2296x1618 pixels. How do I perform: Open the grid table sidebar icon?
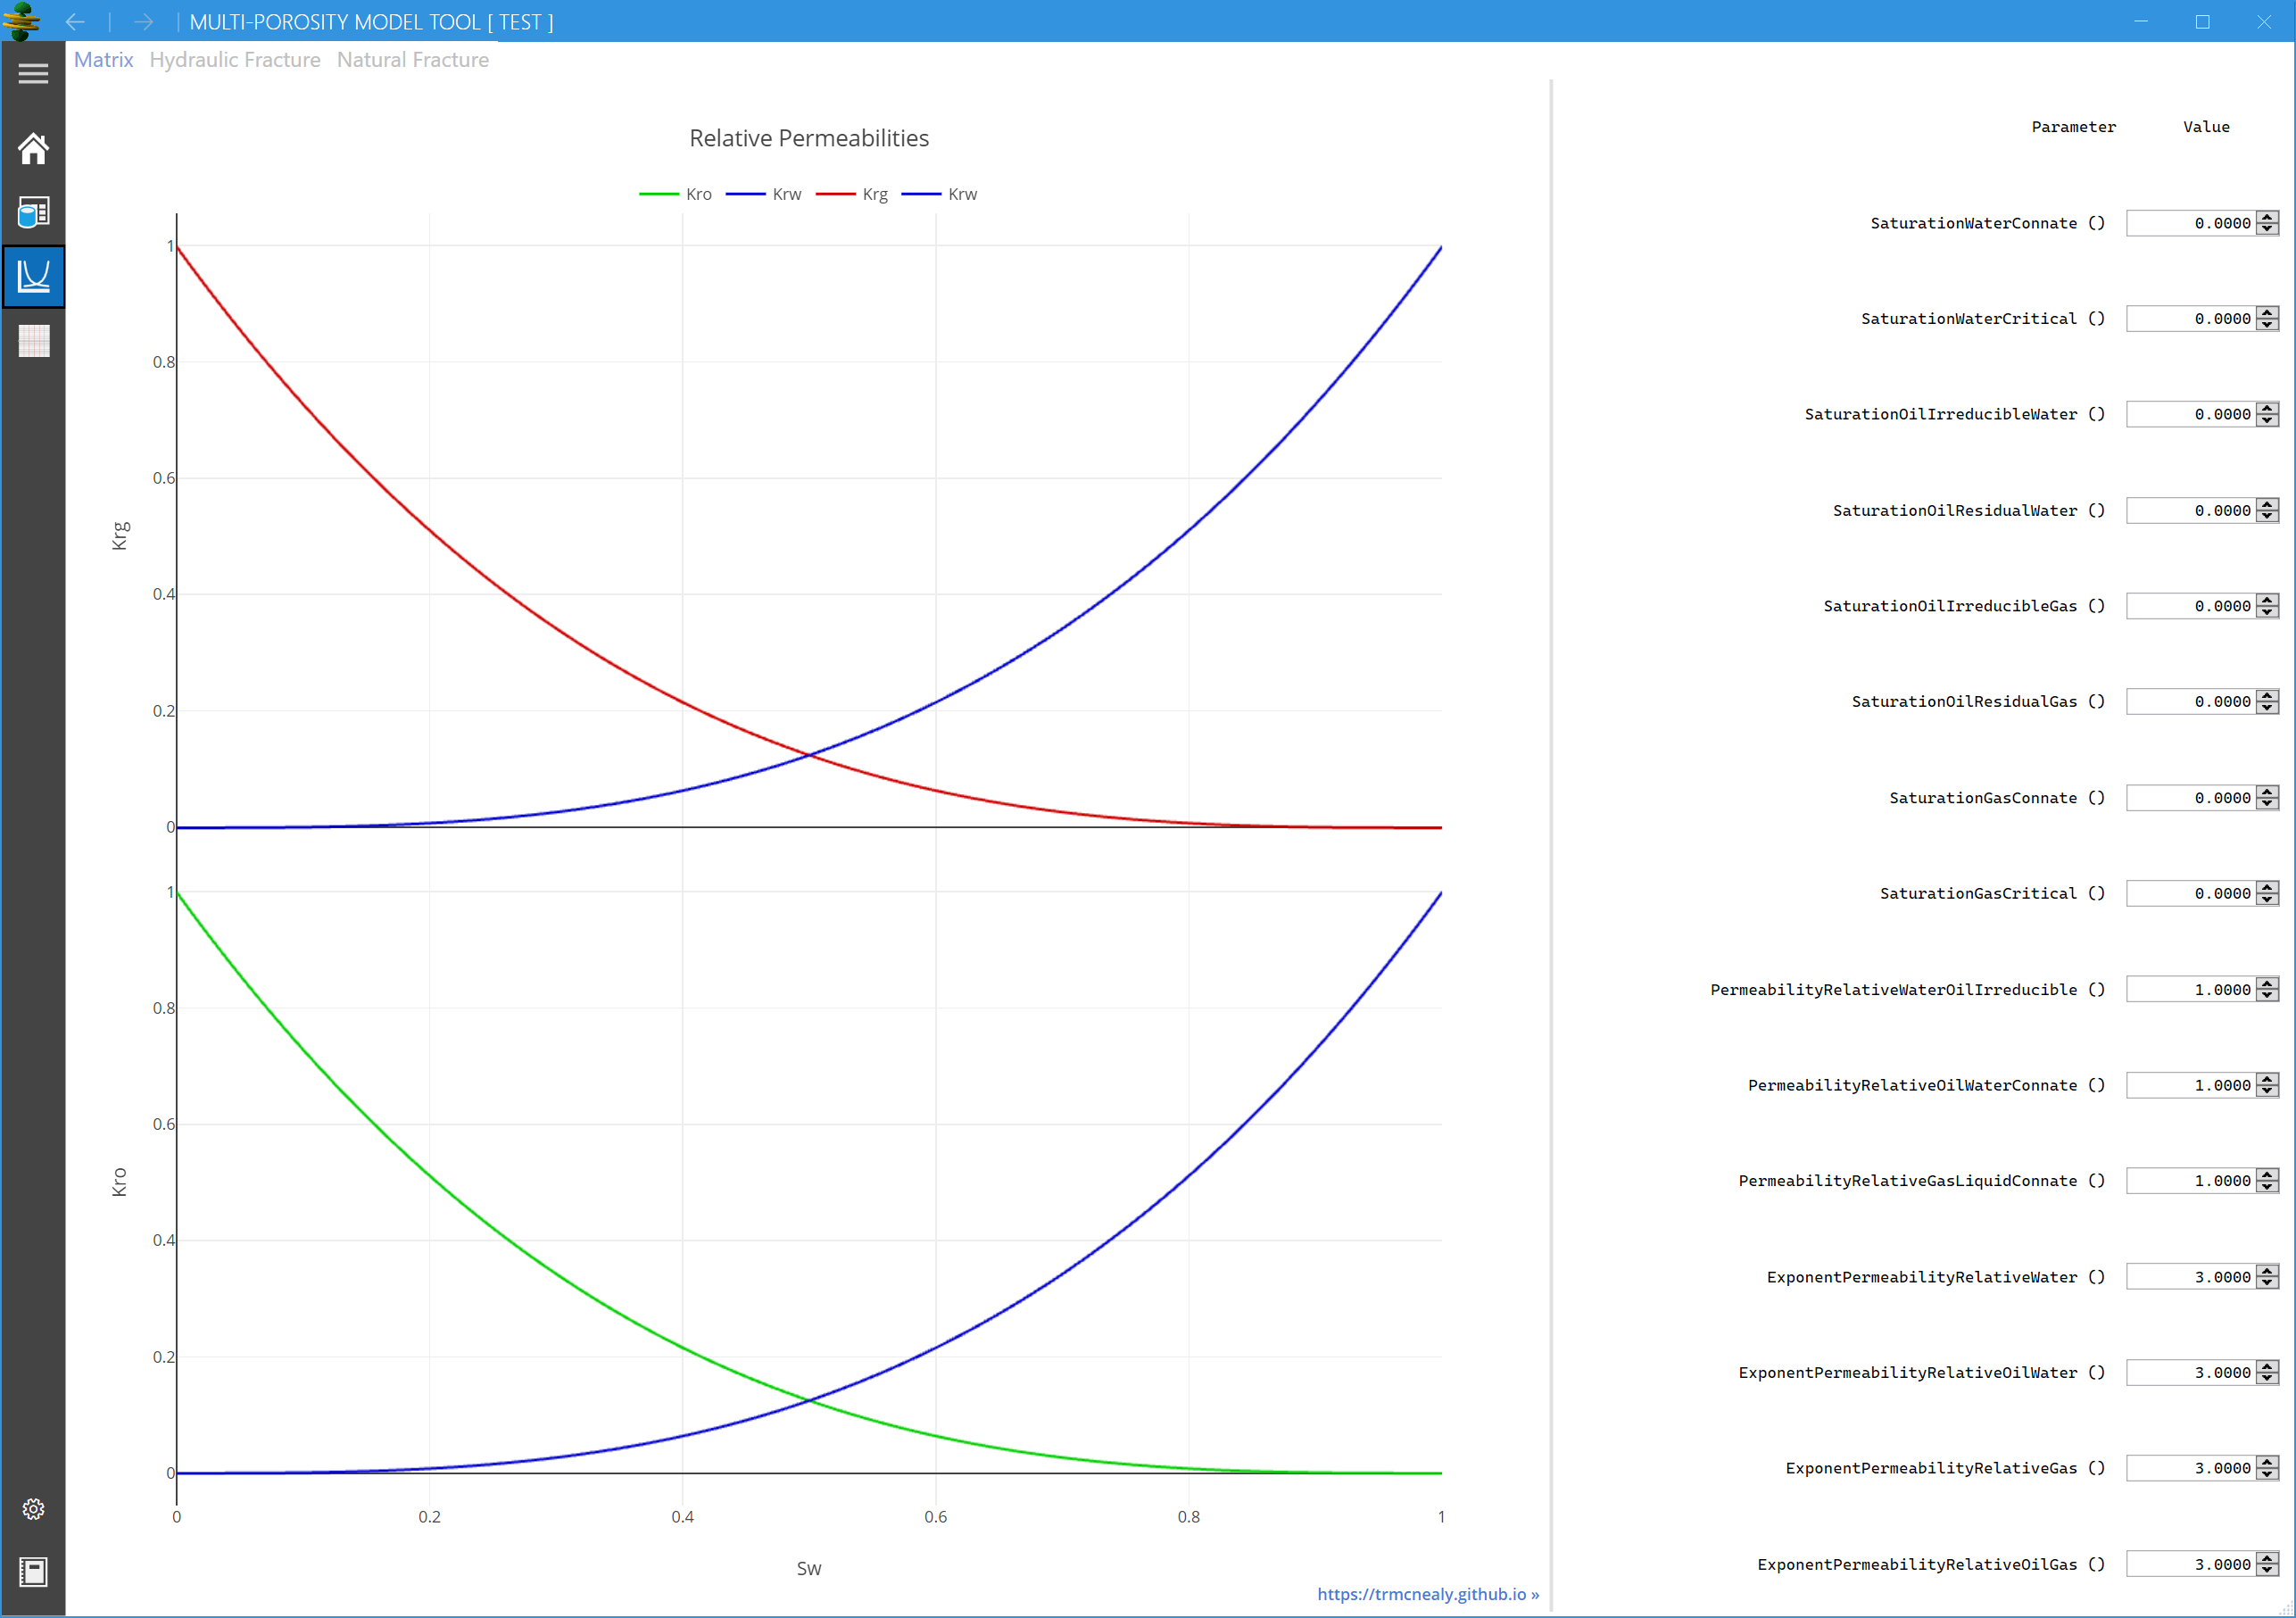point(33,341)
